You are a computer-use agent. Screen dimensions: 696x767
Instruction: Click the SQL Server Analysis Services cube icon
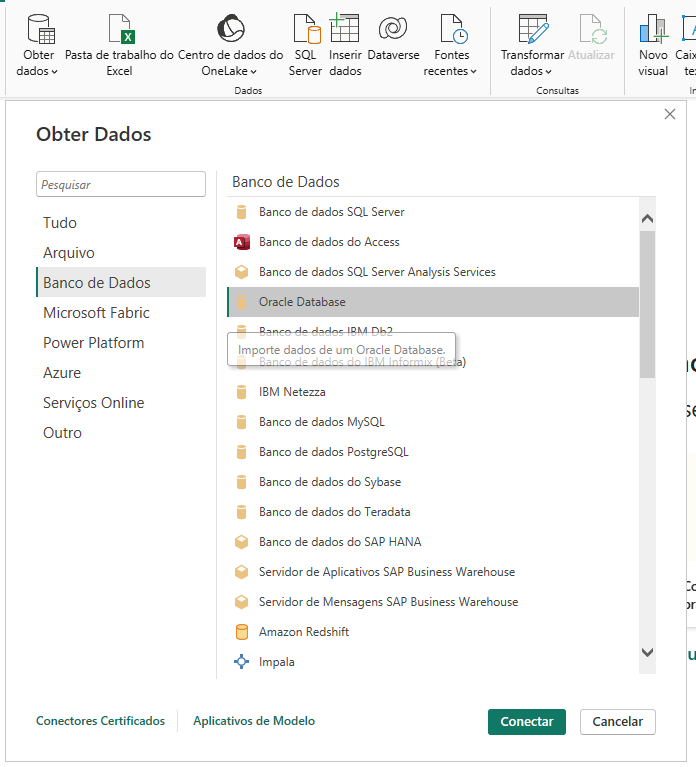(242, 272)
